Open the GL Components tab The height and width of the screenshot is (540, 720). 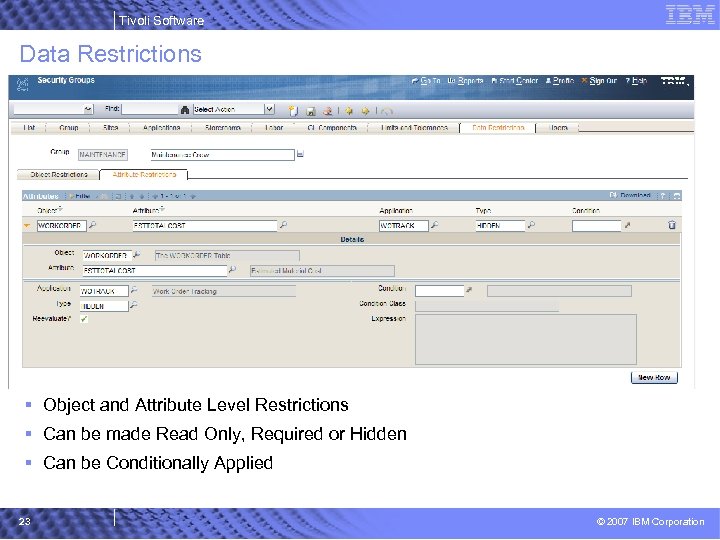tap(332, 128)
